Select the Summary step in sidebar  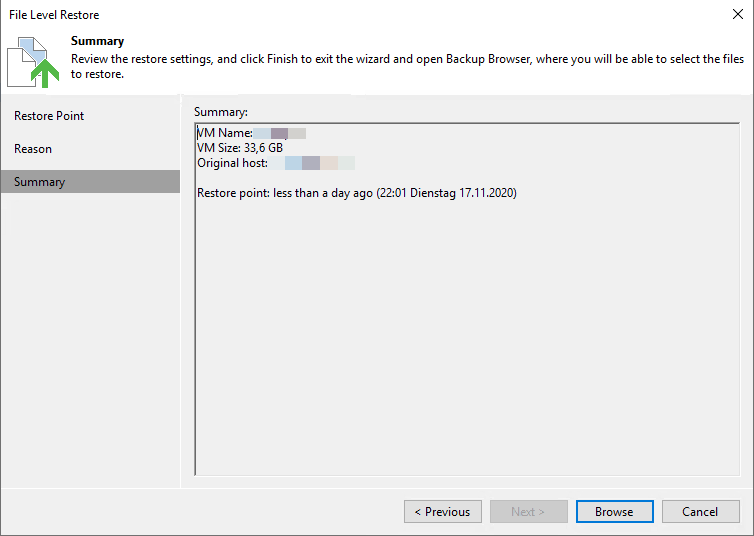pyautogui.click(x=90, y=182)
